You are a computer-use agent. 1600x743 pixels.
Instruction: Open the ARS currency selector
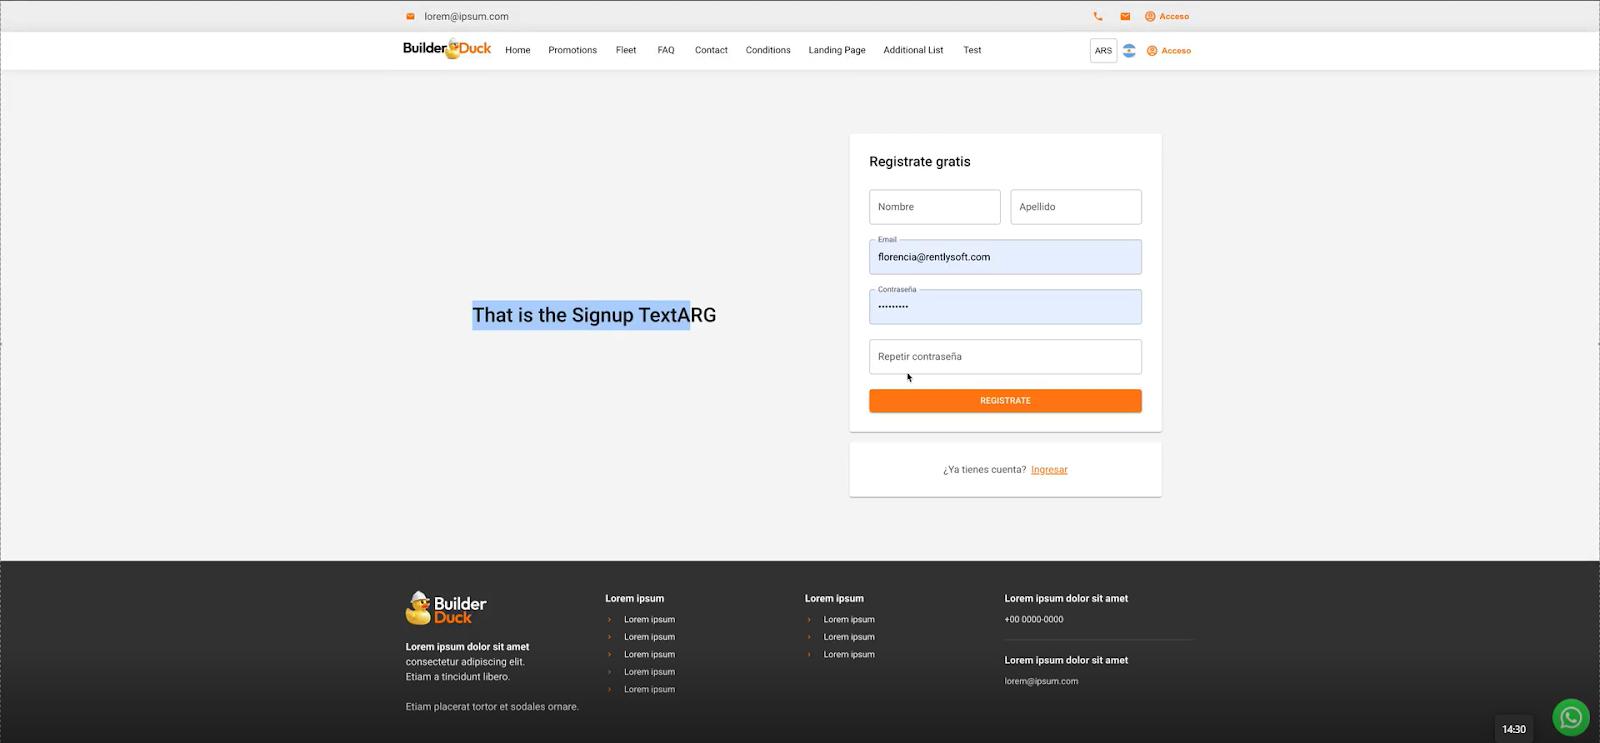[1103, 50]
